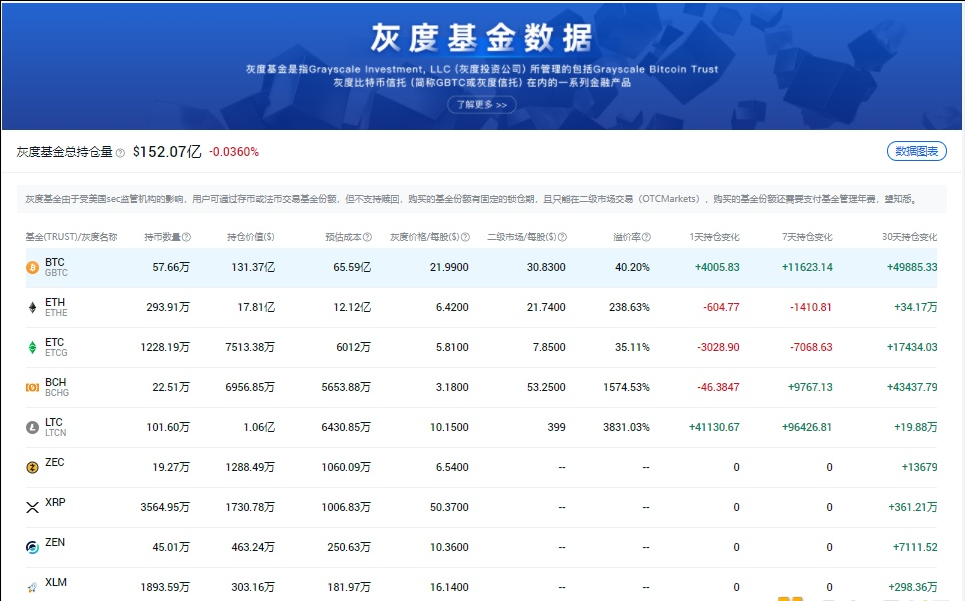Image resolution: width=965 pixels, height=601 pixels.
Task: Click BTC premium rate 40.20%
Action: (632, 268)
